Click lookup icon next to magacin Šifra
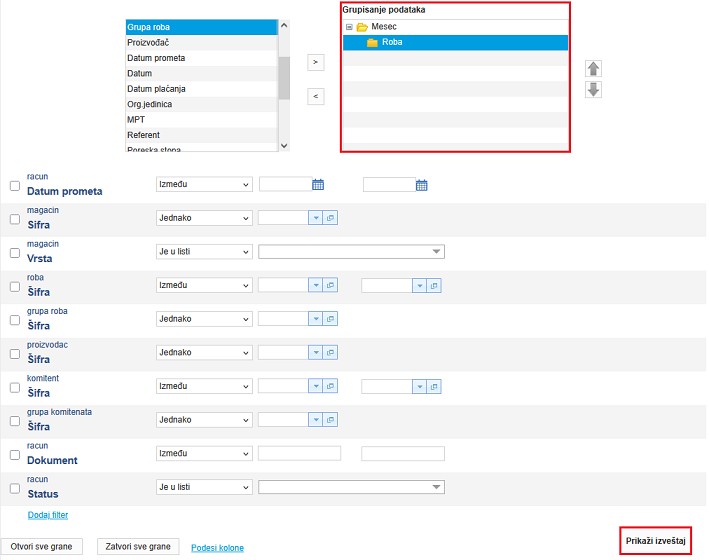Screen dimensions: 709x560 [331, 218]
